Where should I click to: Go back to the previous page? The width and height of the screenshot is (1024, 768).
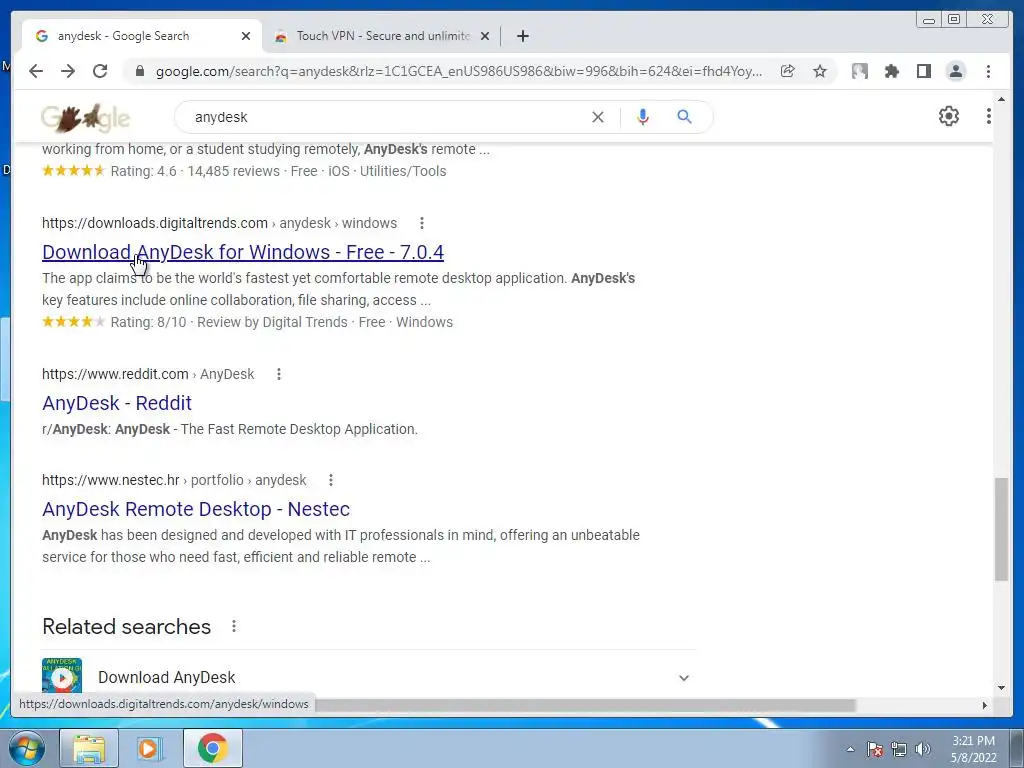click(36, 71)
